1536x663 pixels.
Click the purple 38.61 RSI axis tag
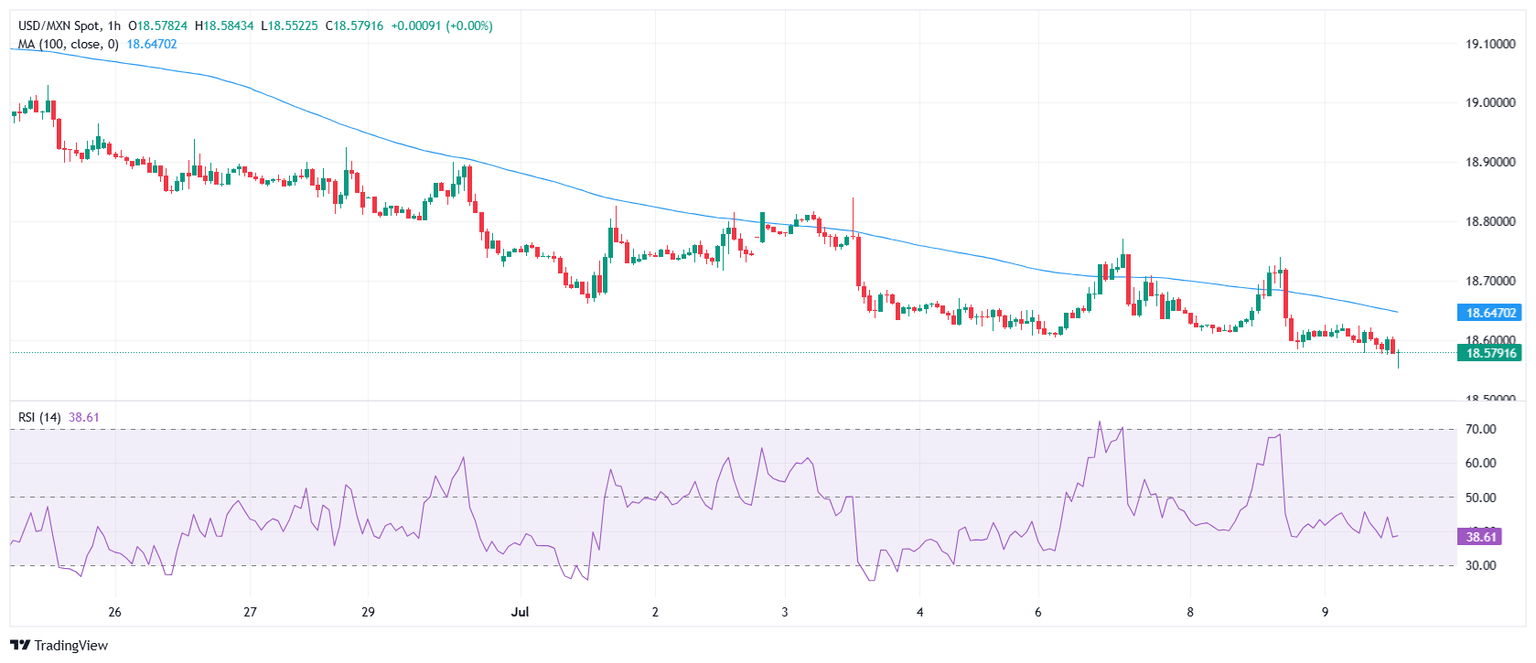[x=1481, y=537]
